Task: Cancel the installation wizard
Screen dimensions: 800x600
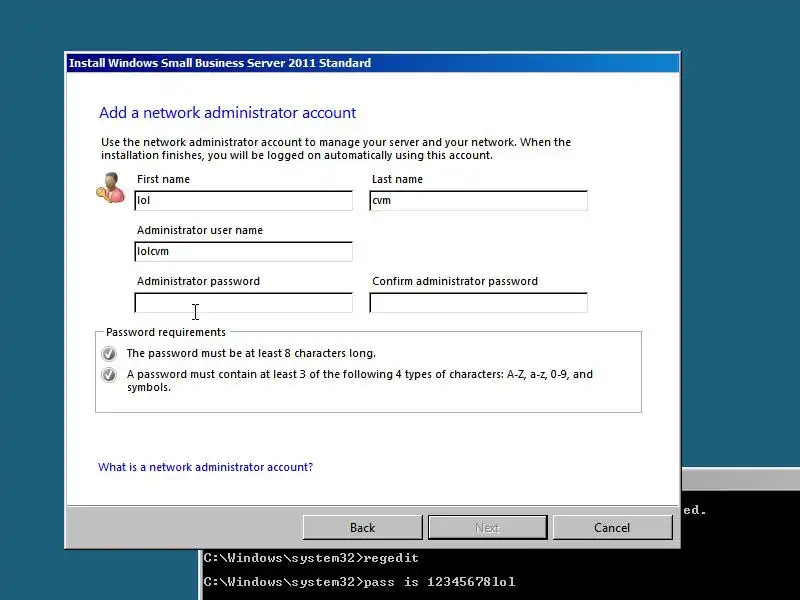Action: click(x=612, y=528)
